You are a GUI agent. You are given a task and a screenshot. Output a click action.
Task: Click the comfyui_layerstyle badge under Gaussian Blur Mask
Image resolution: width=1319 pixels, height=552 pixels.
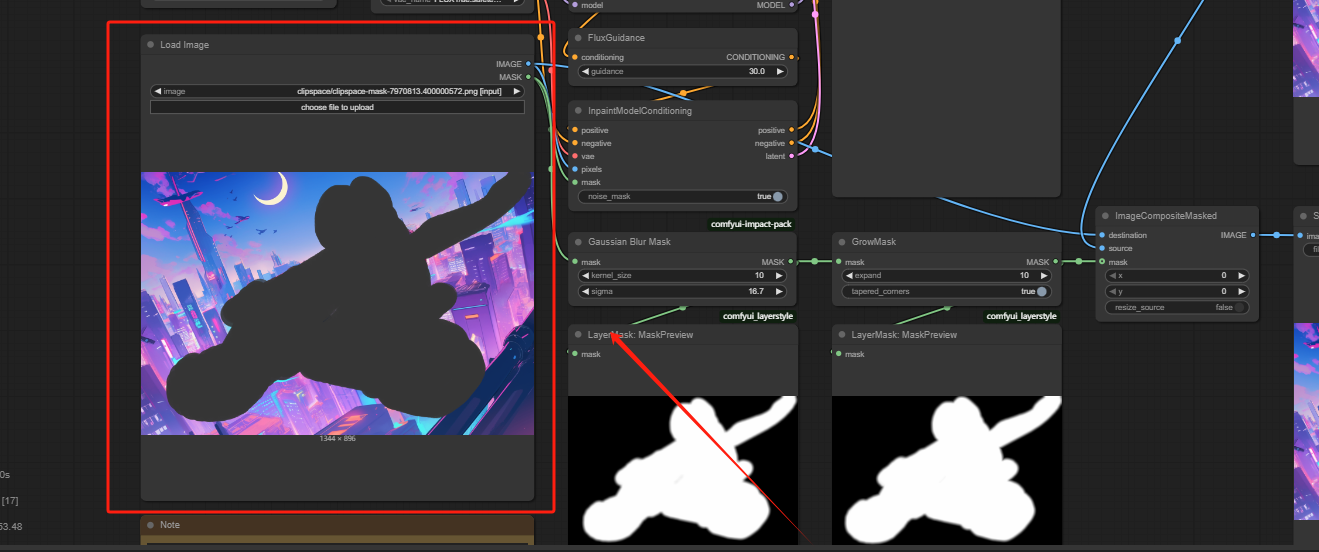coord(758,316)
